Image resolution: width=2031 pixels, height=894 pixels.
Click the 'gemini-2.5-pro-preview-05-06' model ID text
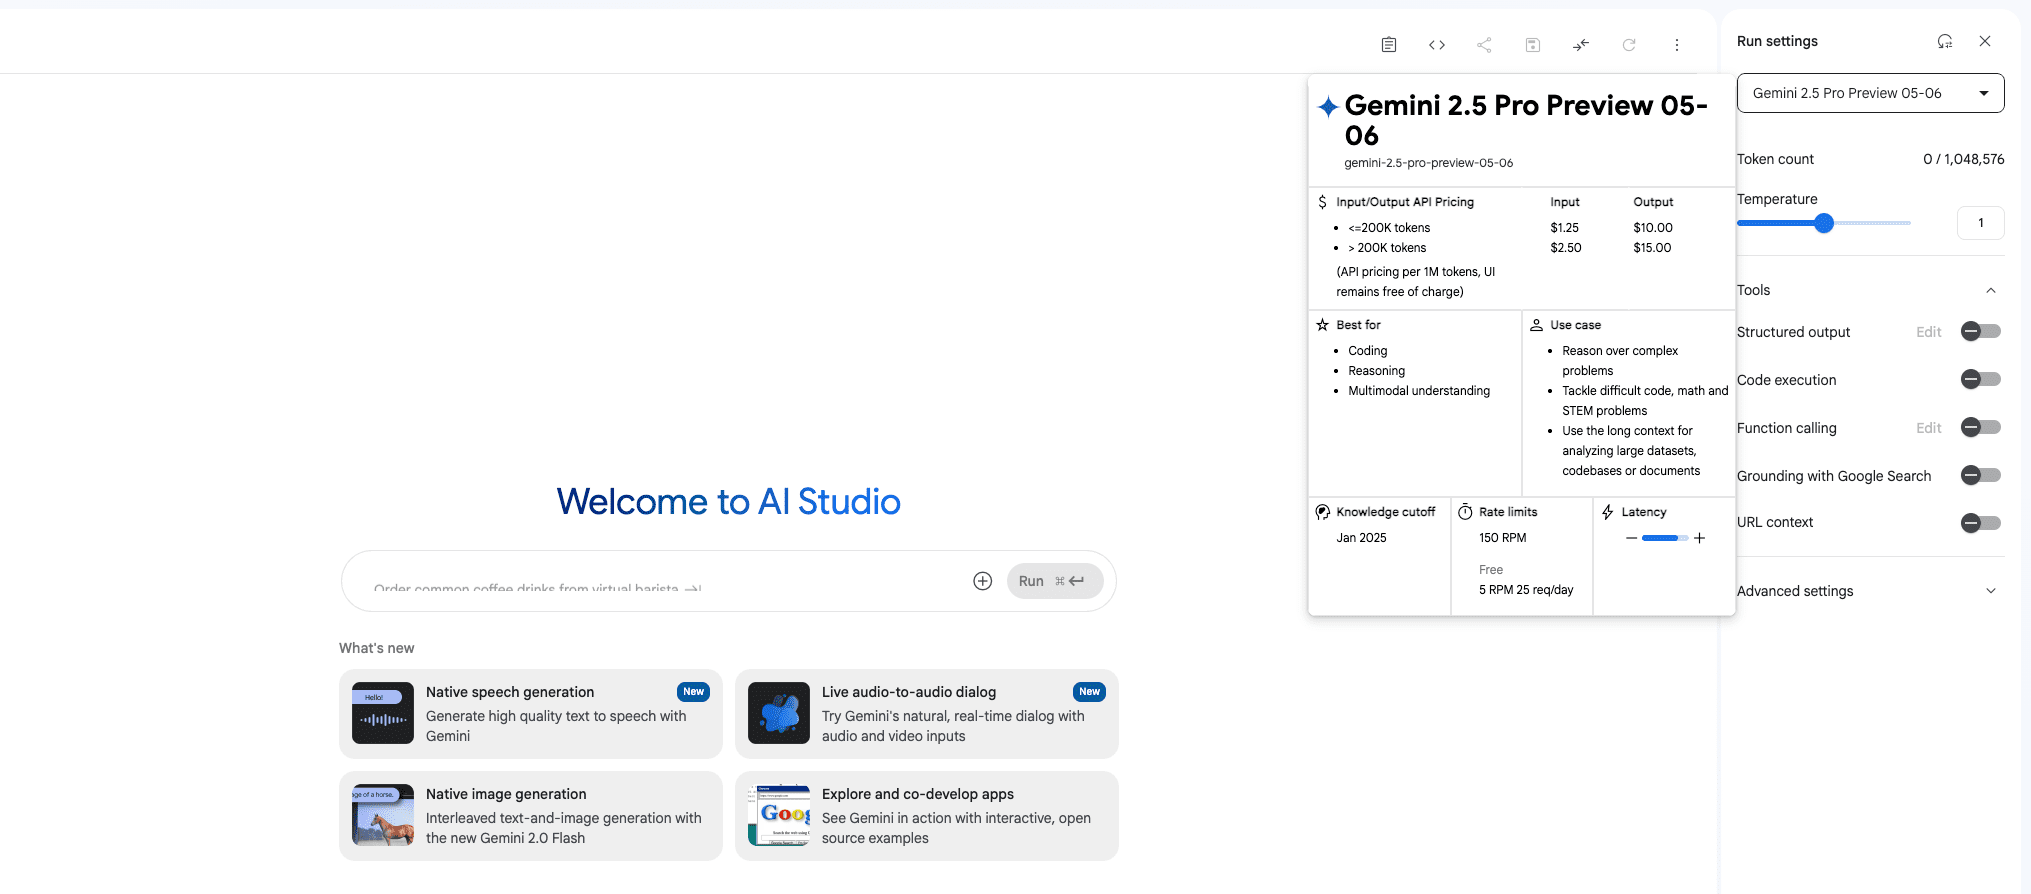tap(1429, 163)
